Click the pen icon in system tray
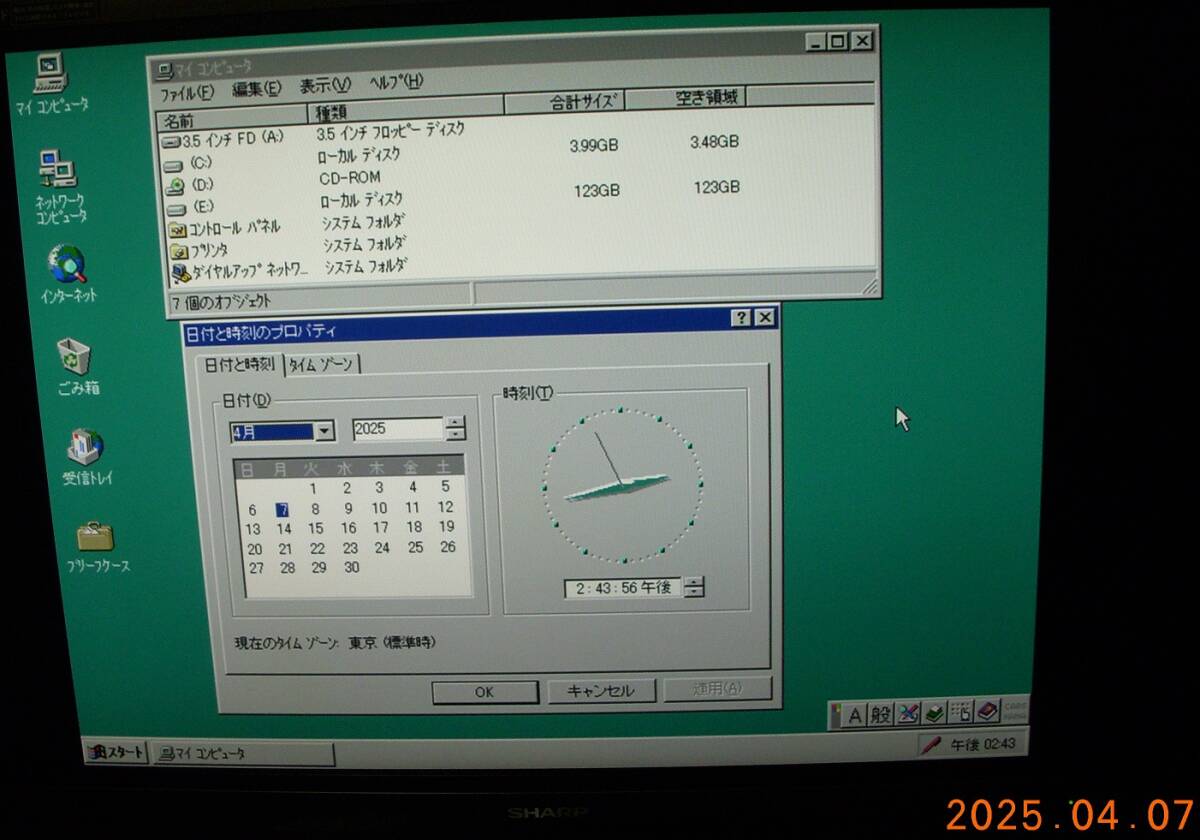 [x=932, y=745]
